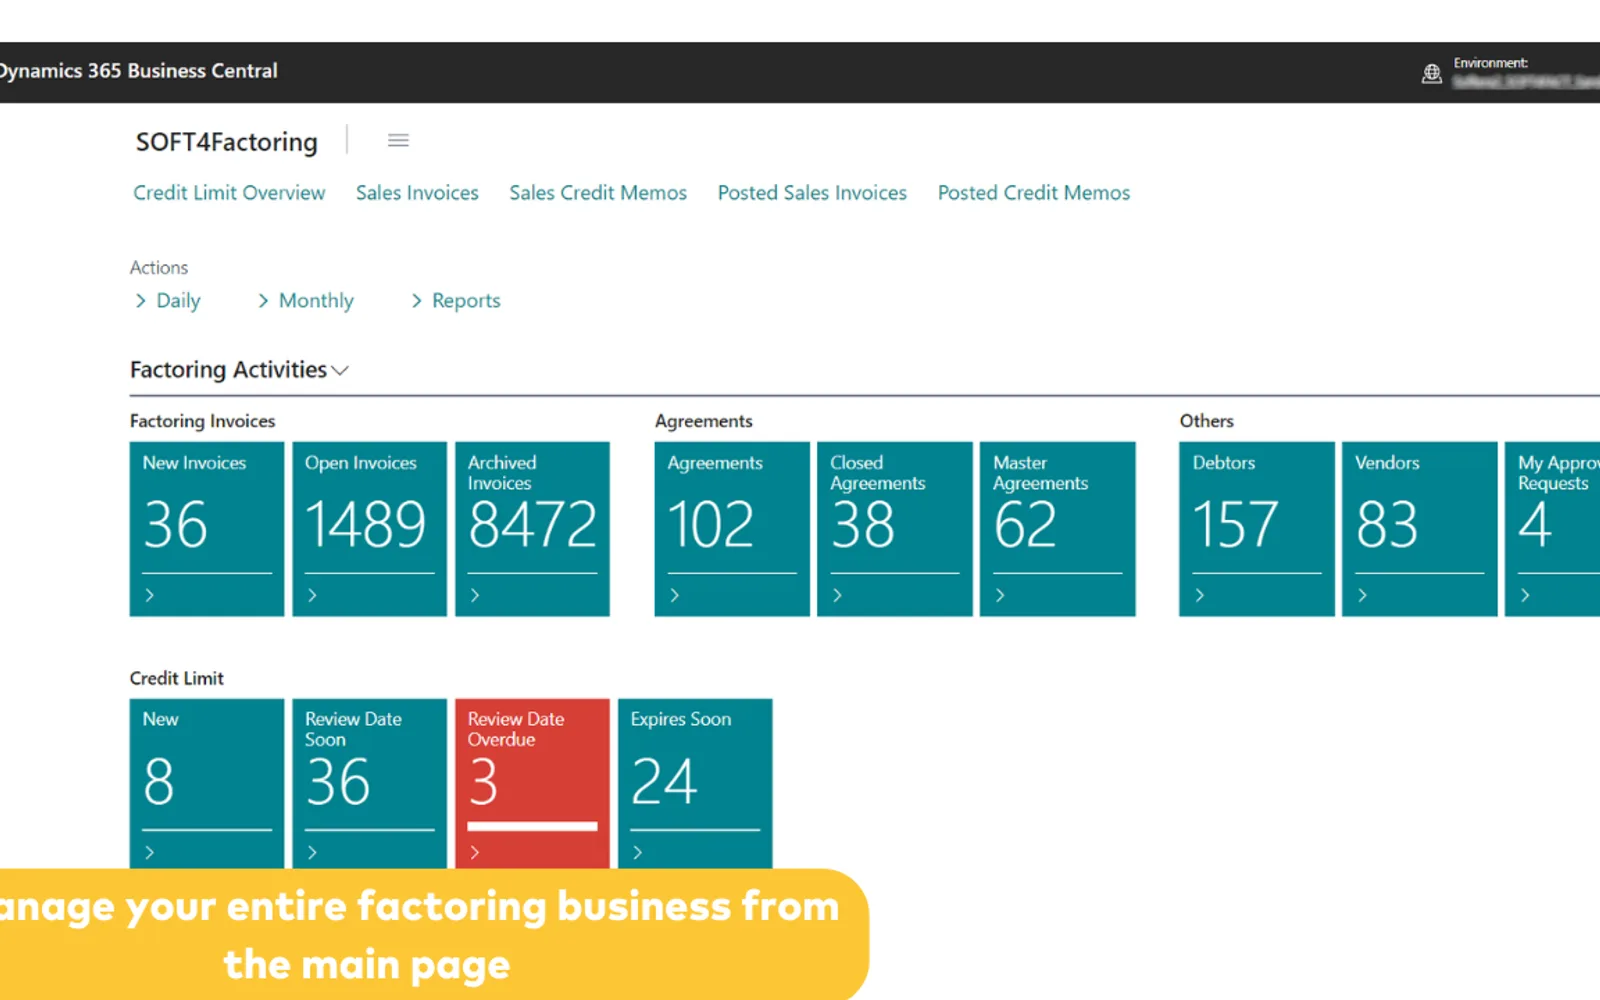The height and width of the screenshot is (1000, 1600).
Task: Click the arrow on Closed Agreements tile
Action: [837, 595]
